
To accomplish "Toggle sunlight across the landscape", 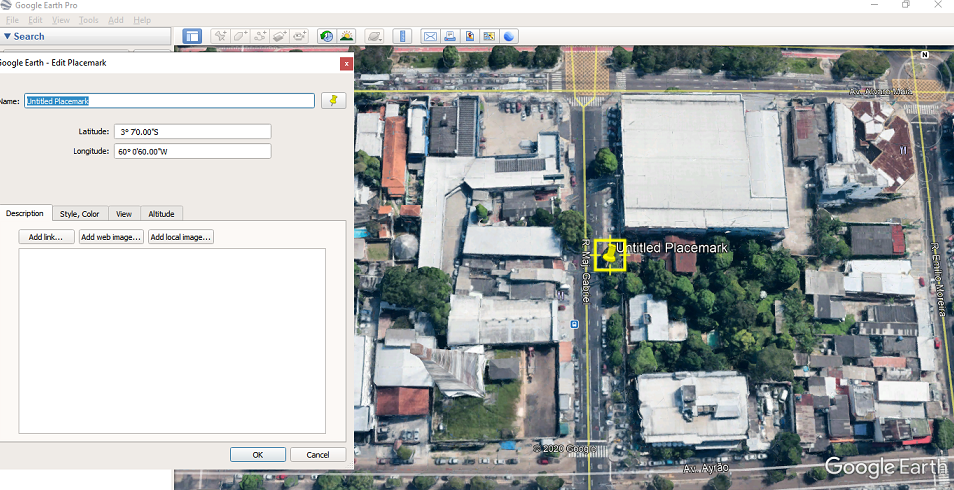I will [x=346, y=36].
